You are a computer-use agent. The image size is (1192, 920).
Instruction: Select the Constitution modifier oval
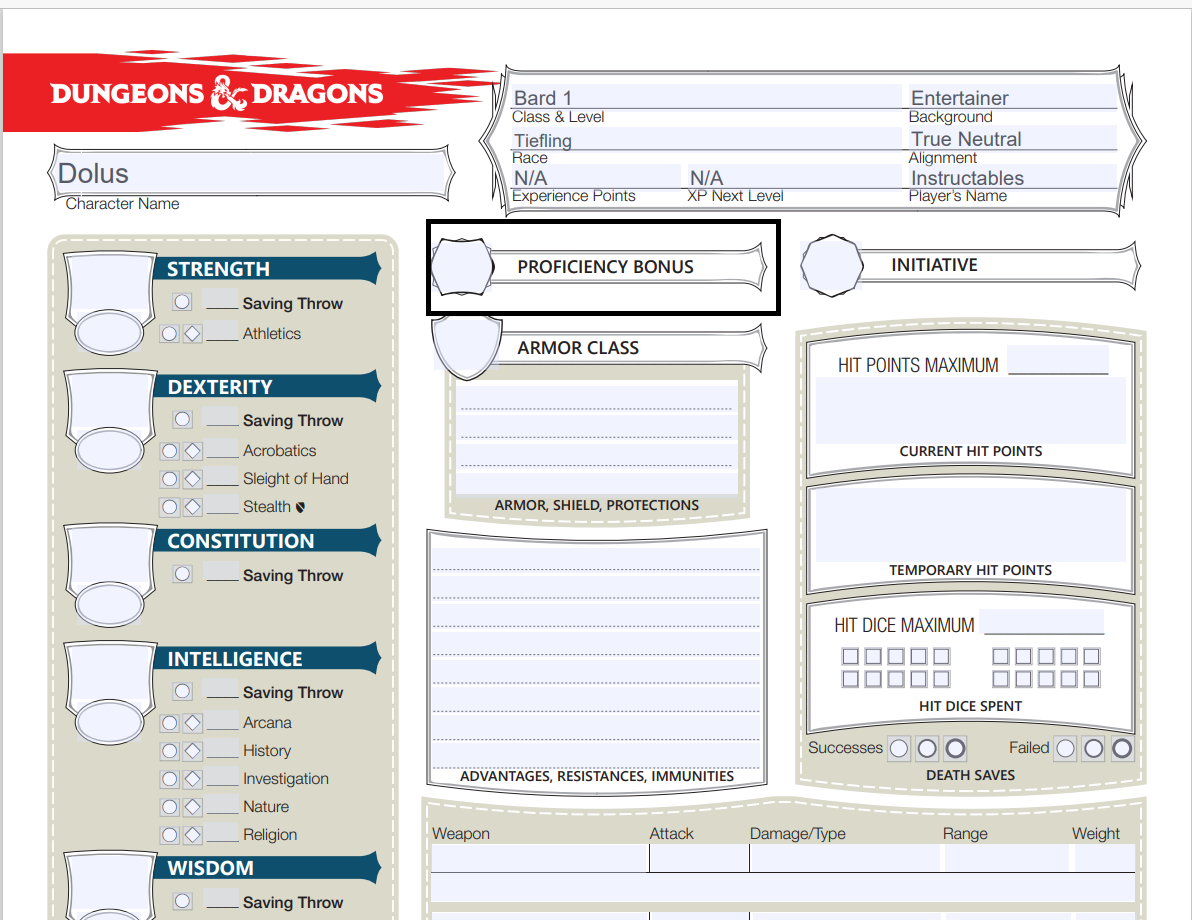tap(109, 604)
